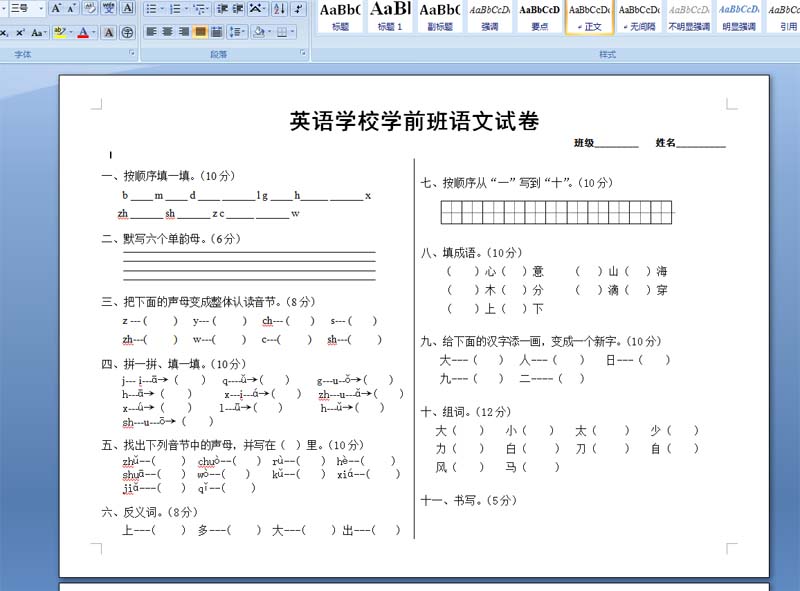The width and height of the screenshot is (800, 591).
Task: Click heading 一、按顺序填一填
Action: pyautogui.click(x=168, y=176)
